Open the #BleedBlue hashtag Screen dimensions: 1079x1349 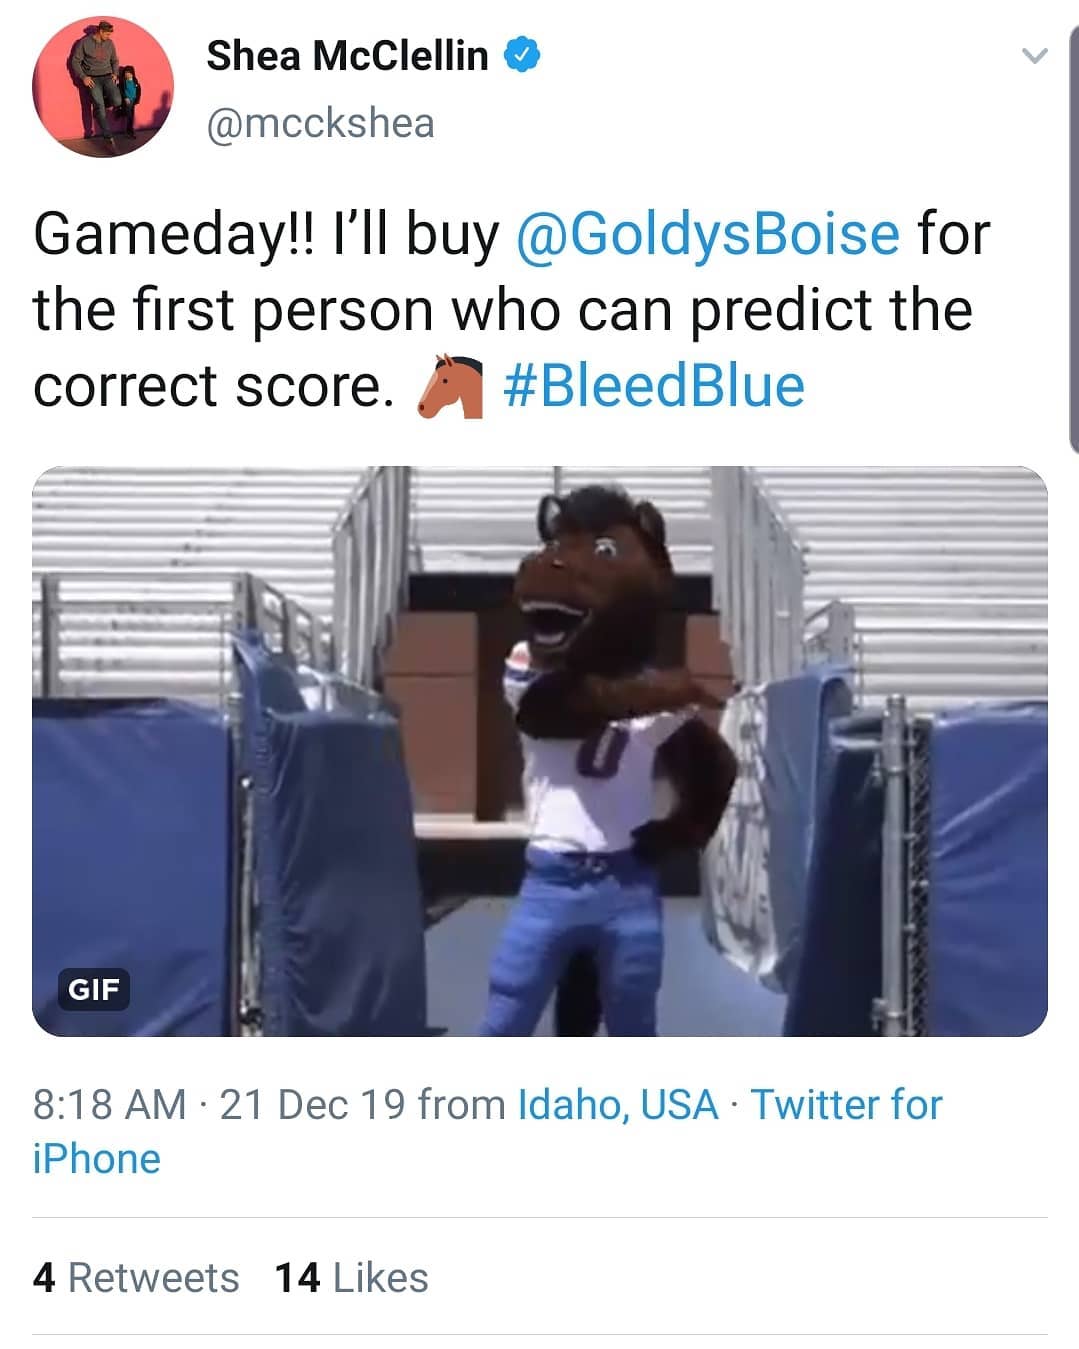tap(655, 387)
